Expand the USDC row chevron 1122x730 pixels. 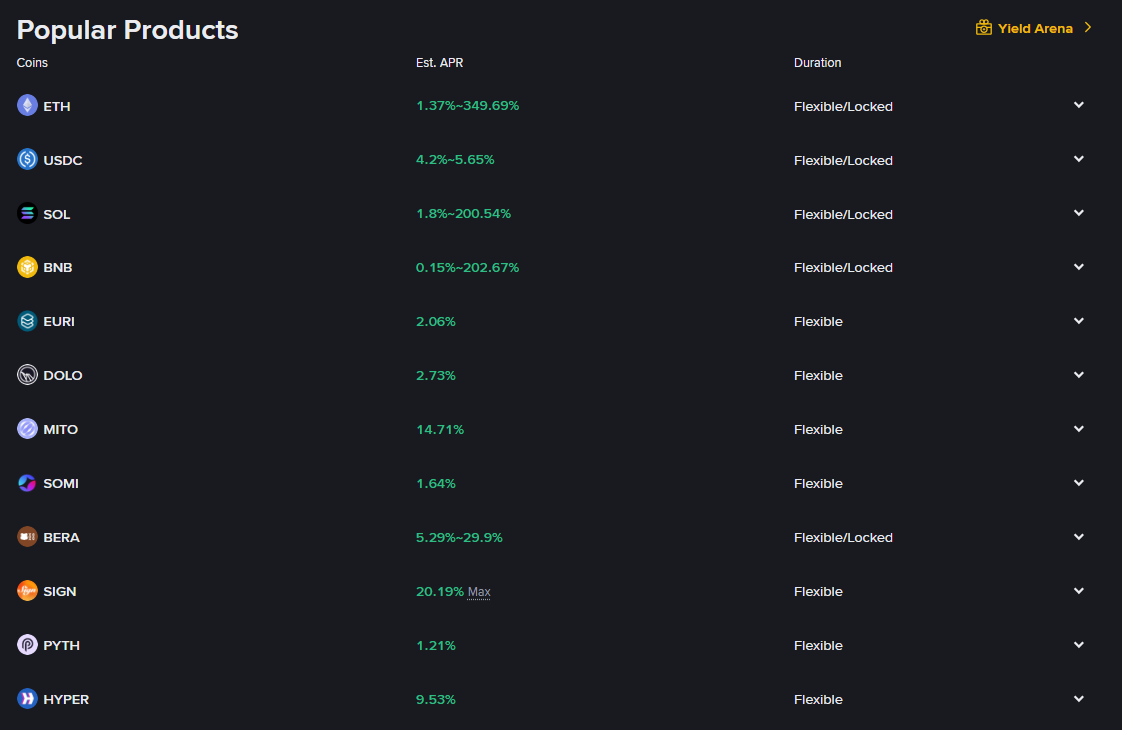(x=1078, y=159)
